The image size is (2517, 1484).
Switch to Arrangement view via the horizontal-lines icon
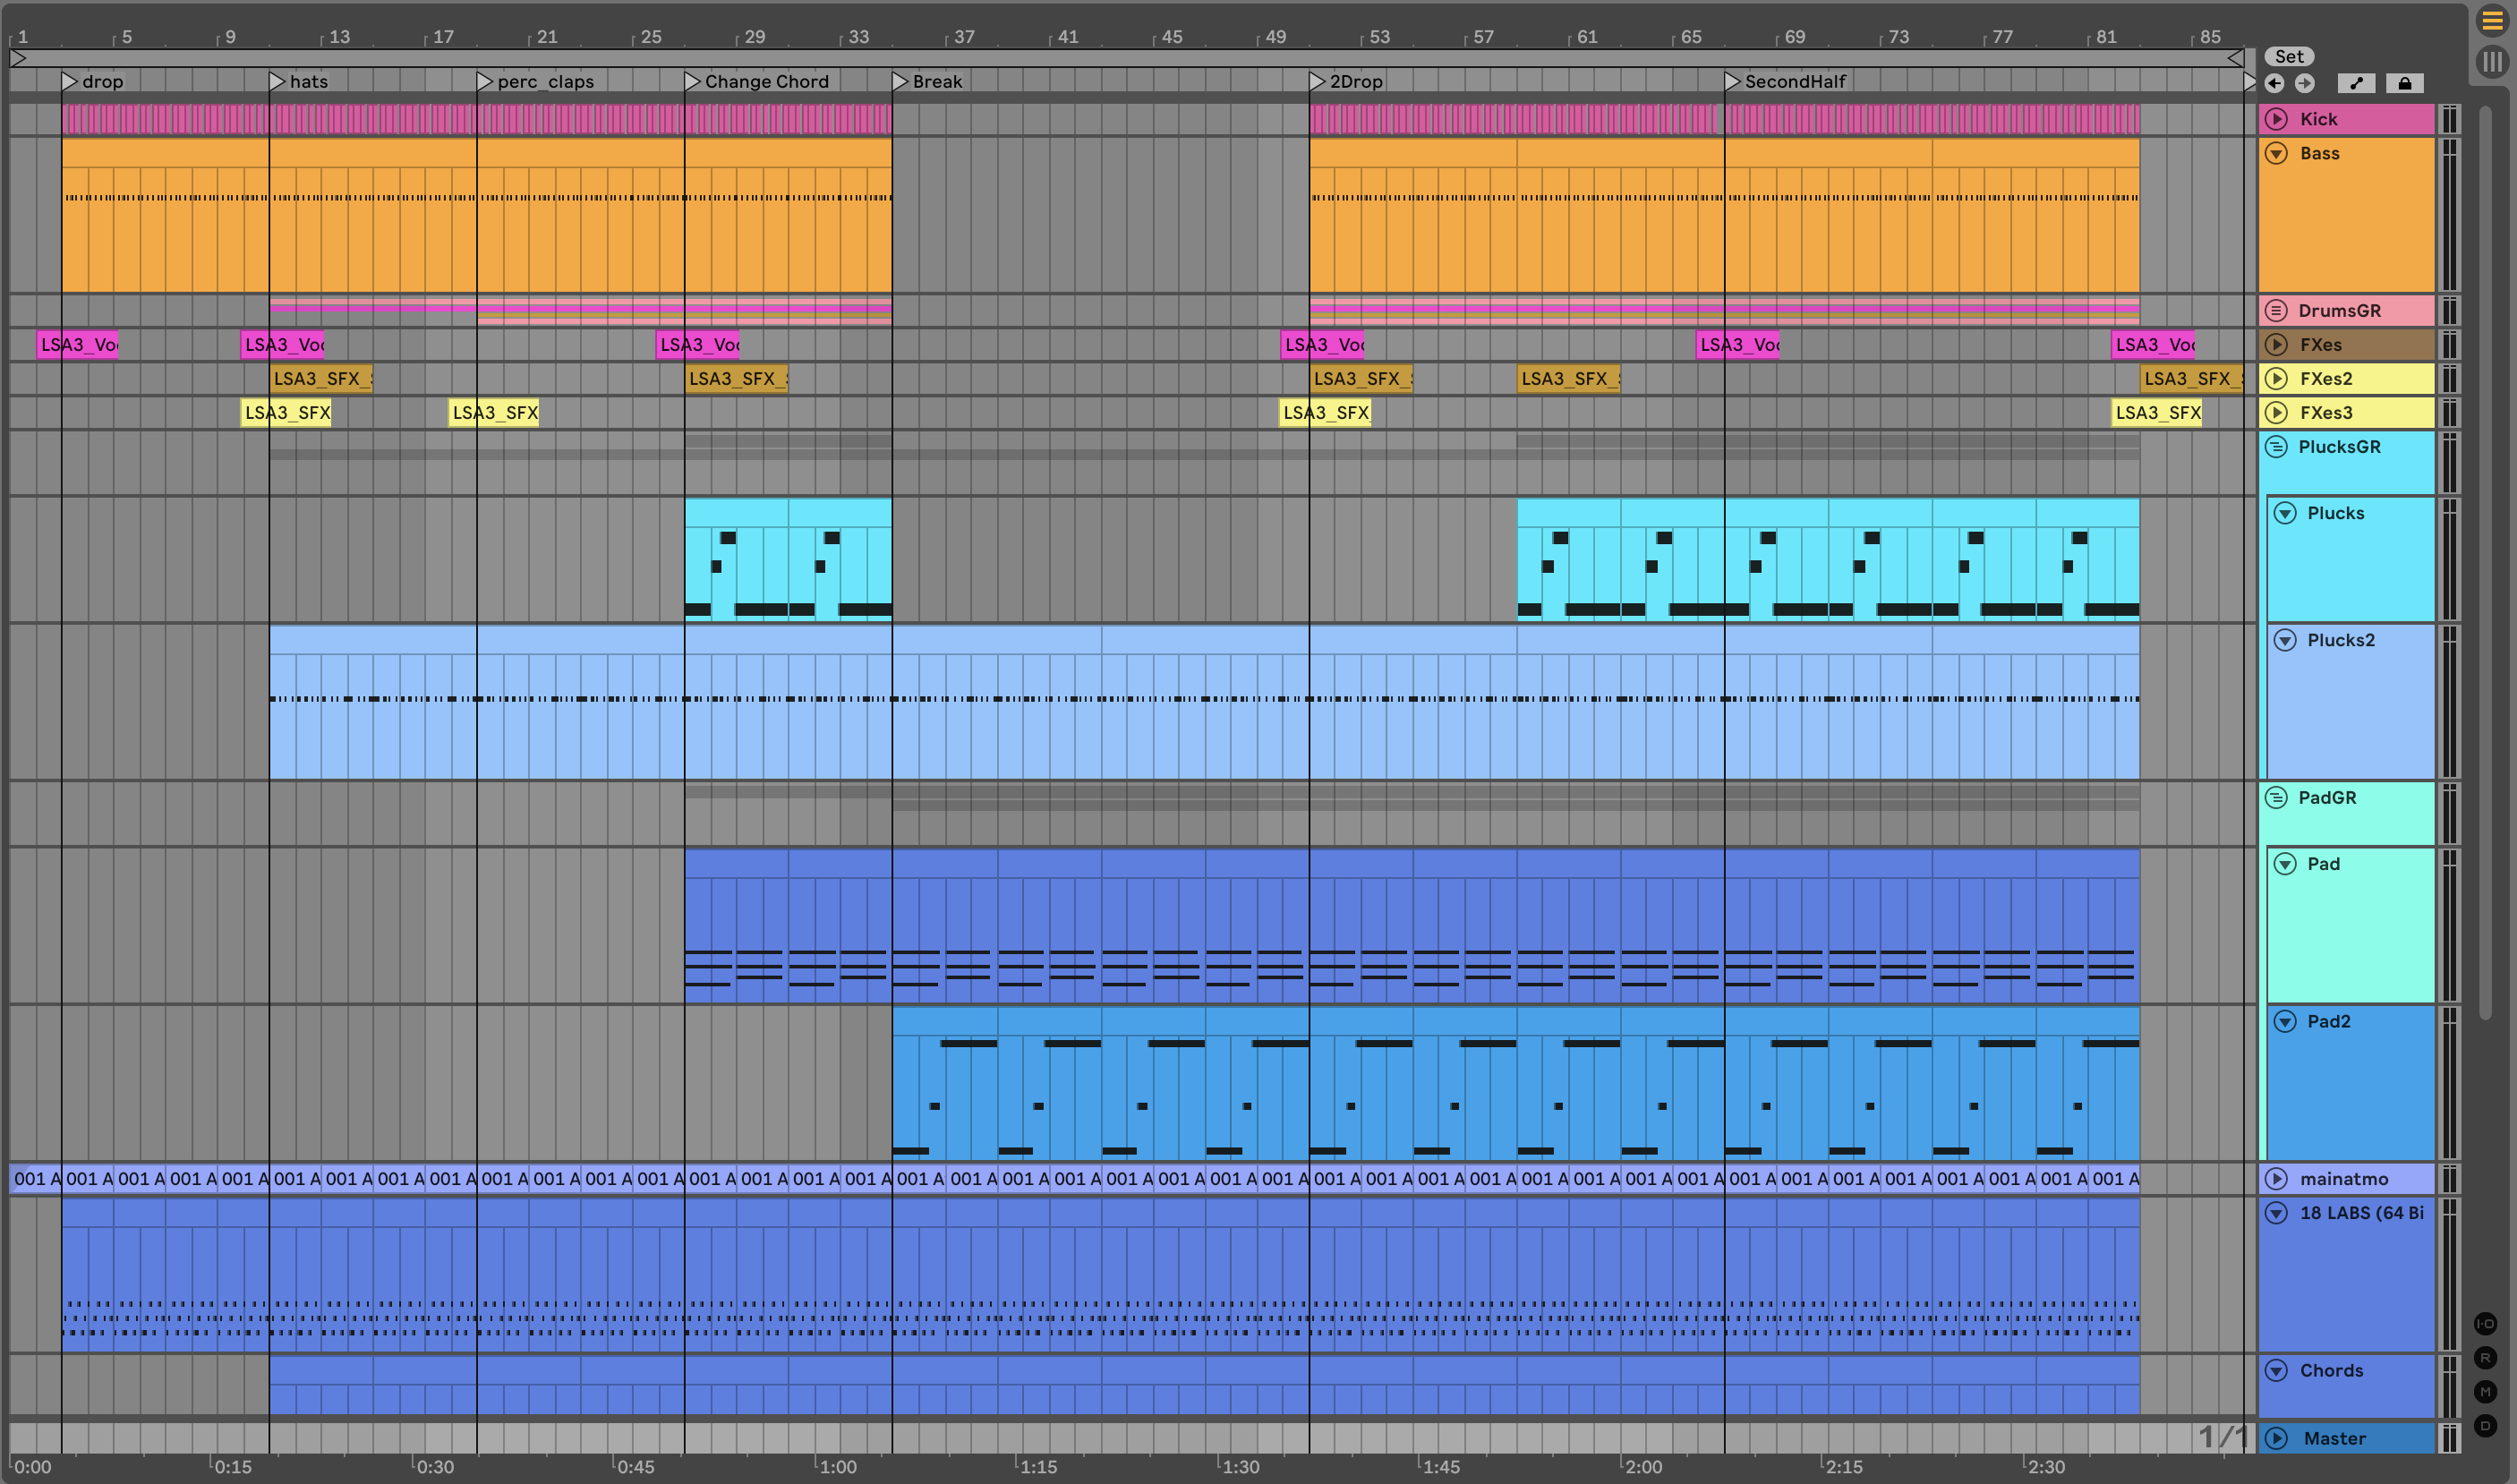click(2492, 21)
